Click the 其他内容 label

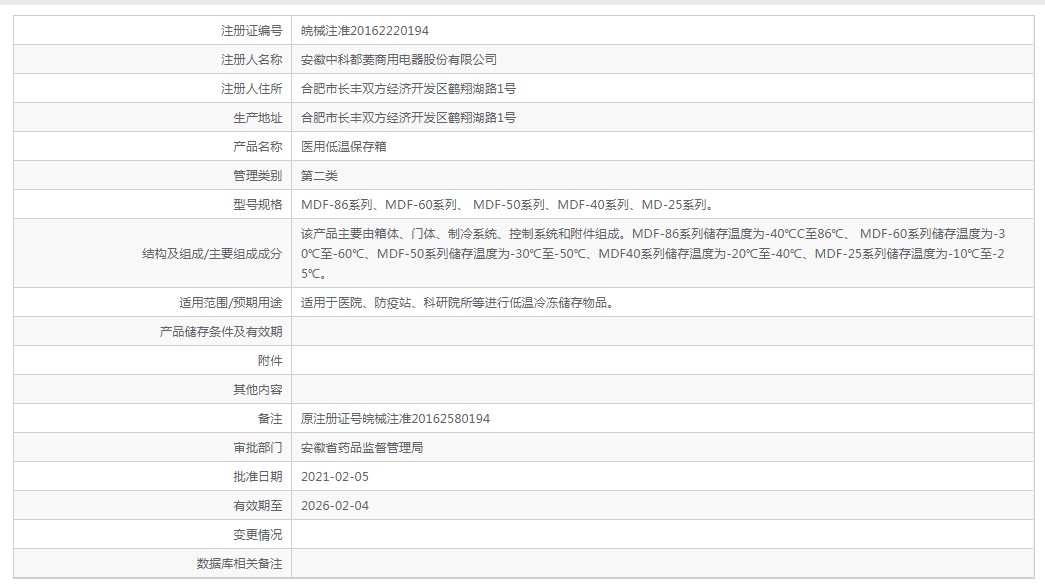[x=257, y=390]
